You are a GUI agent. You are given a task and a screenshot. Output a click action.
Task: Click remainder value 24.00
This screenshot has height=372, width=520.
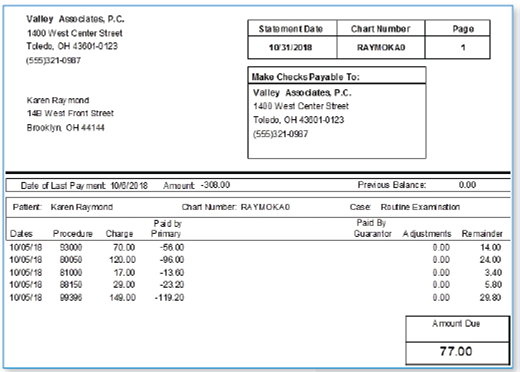tap(490, 260)
